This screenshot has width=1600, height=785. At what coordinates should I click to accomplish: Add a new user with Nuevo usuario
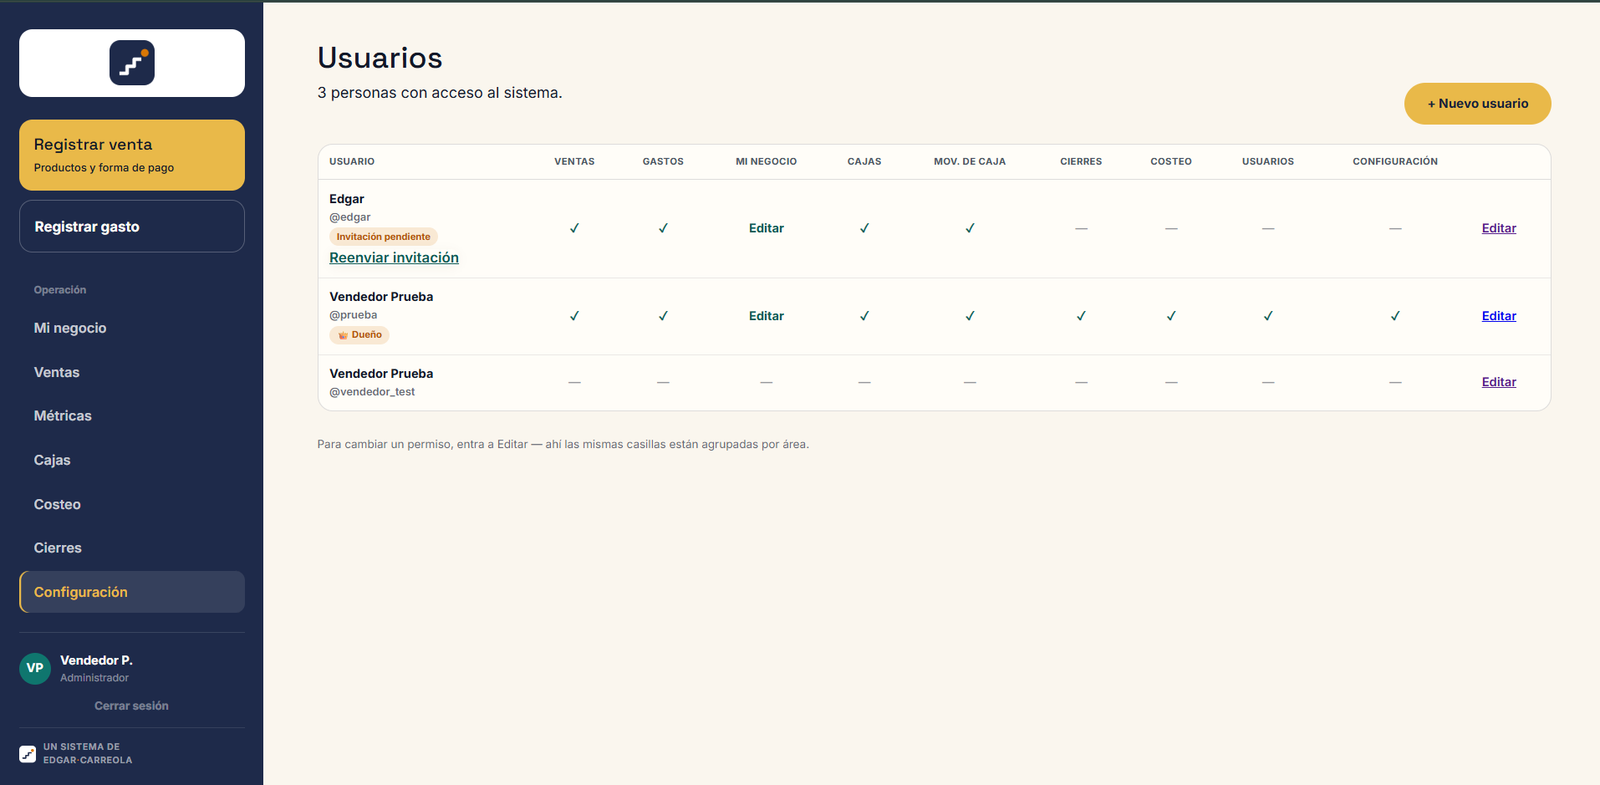[1477, 104]
